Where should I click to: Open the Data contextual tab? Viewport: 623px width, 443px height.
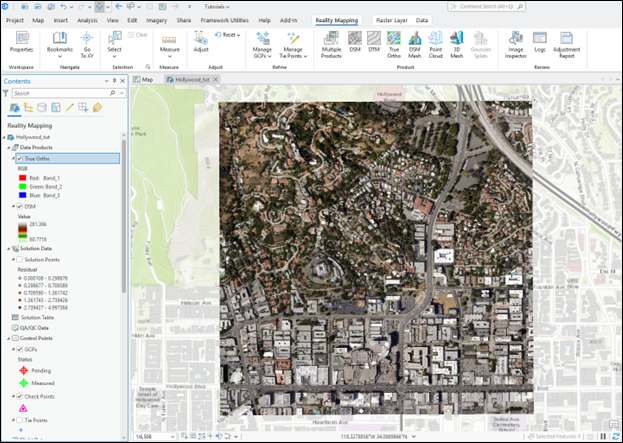[x=422, y=20]
